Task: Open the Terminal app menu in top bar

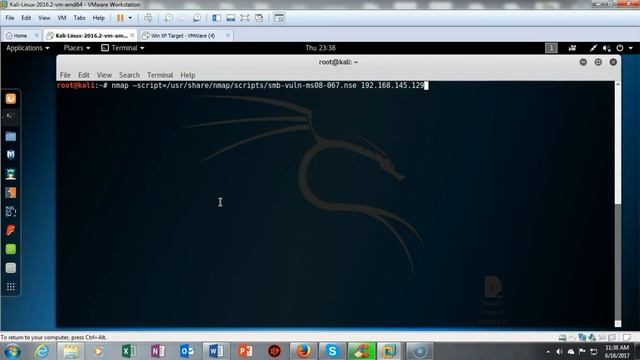Action: (x=123, y=48)
